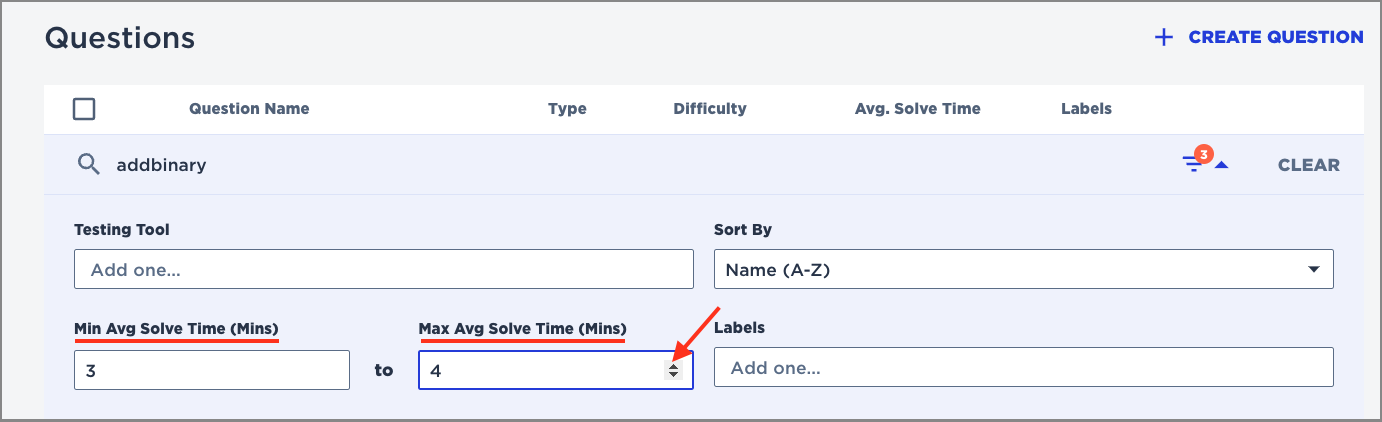Click the Testing Tool input field

(383, 269)
